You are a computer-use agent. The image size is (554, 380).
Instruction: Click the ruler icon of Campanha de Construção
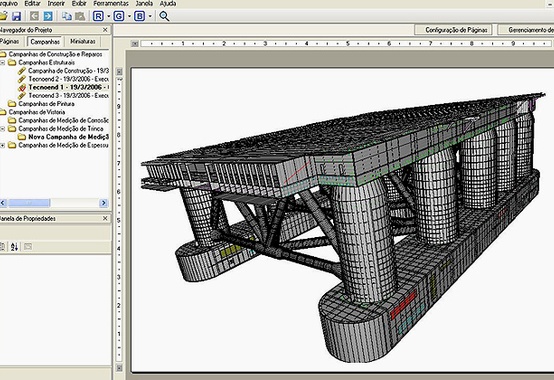(x=22, y=71)
